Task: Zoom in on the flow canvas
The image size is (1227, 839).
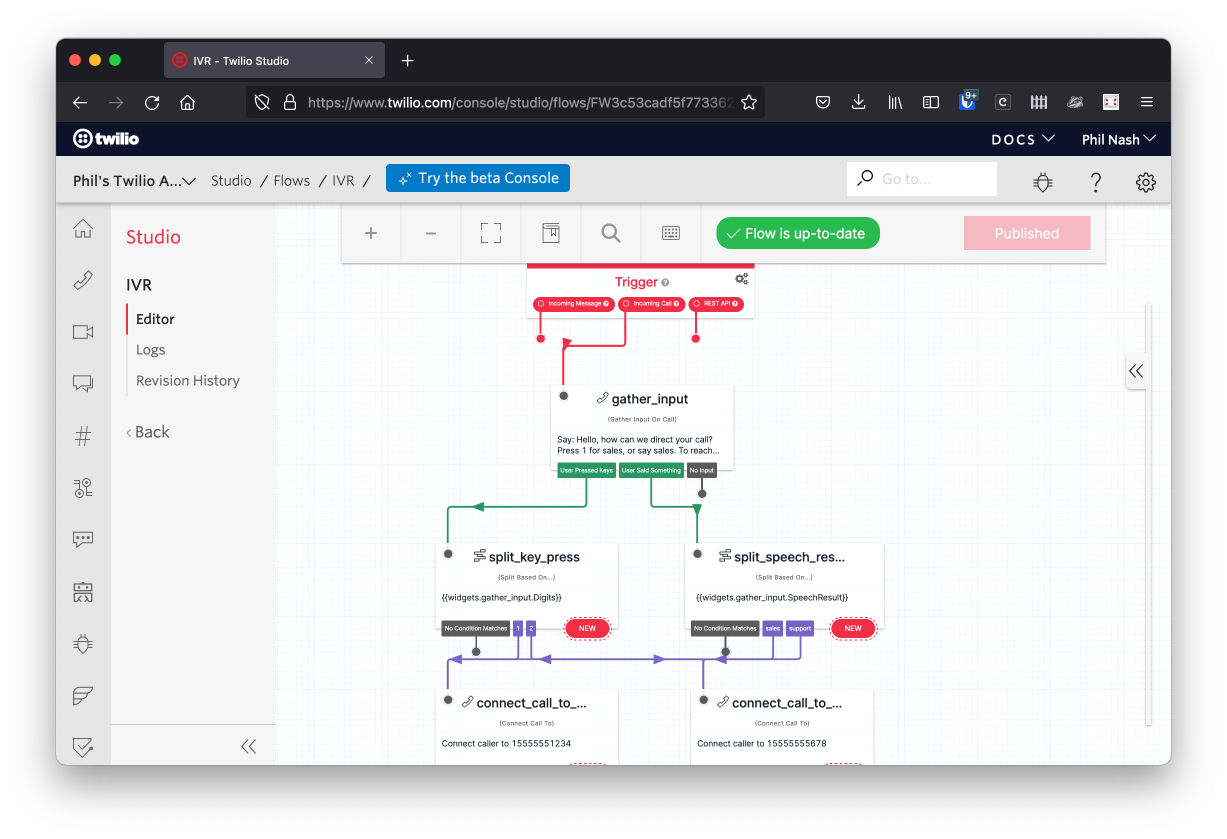Action: [371, 233]
